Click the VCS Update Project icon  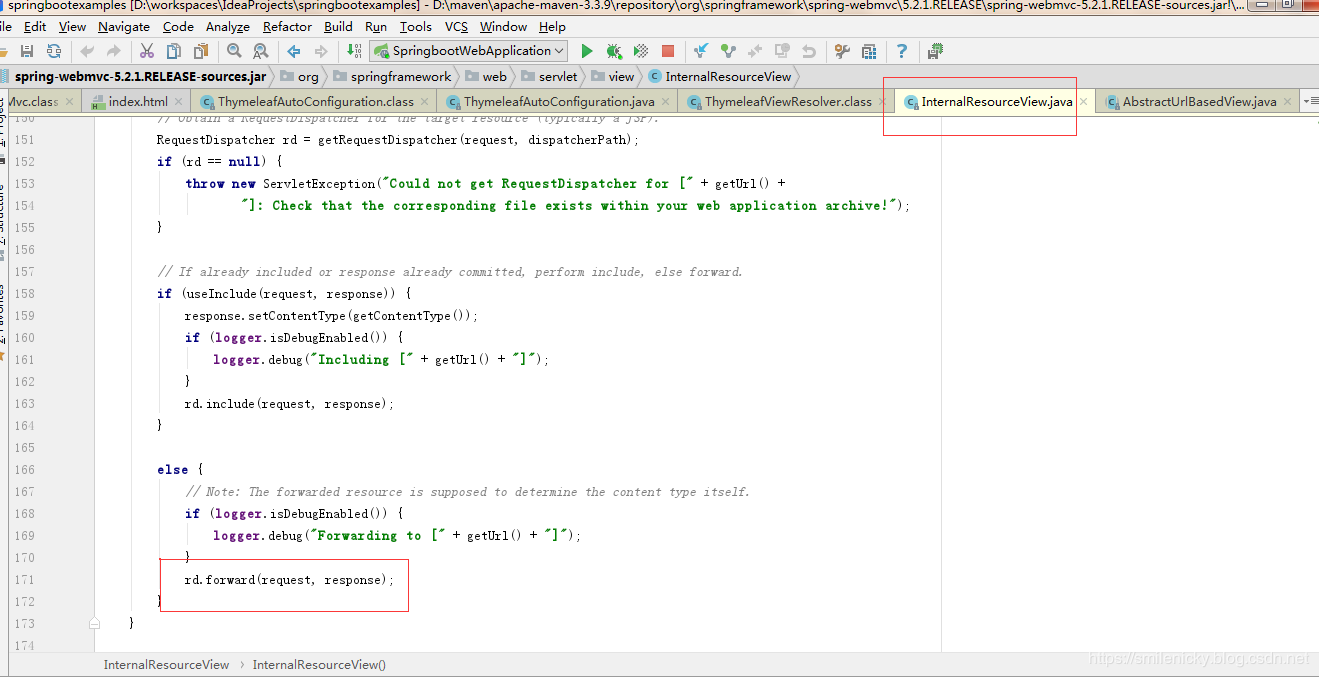coord(701,51)
